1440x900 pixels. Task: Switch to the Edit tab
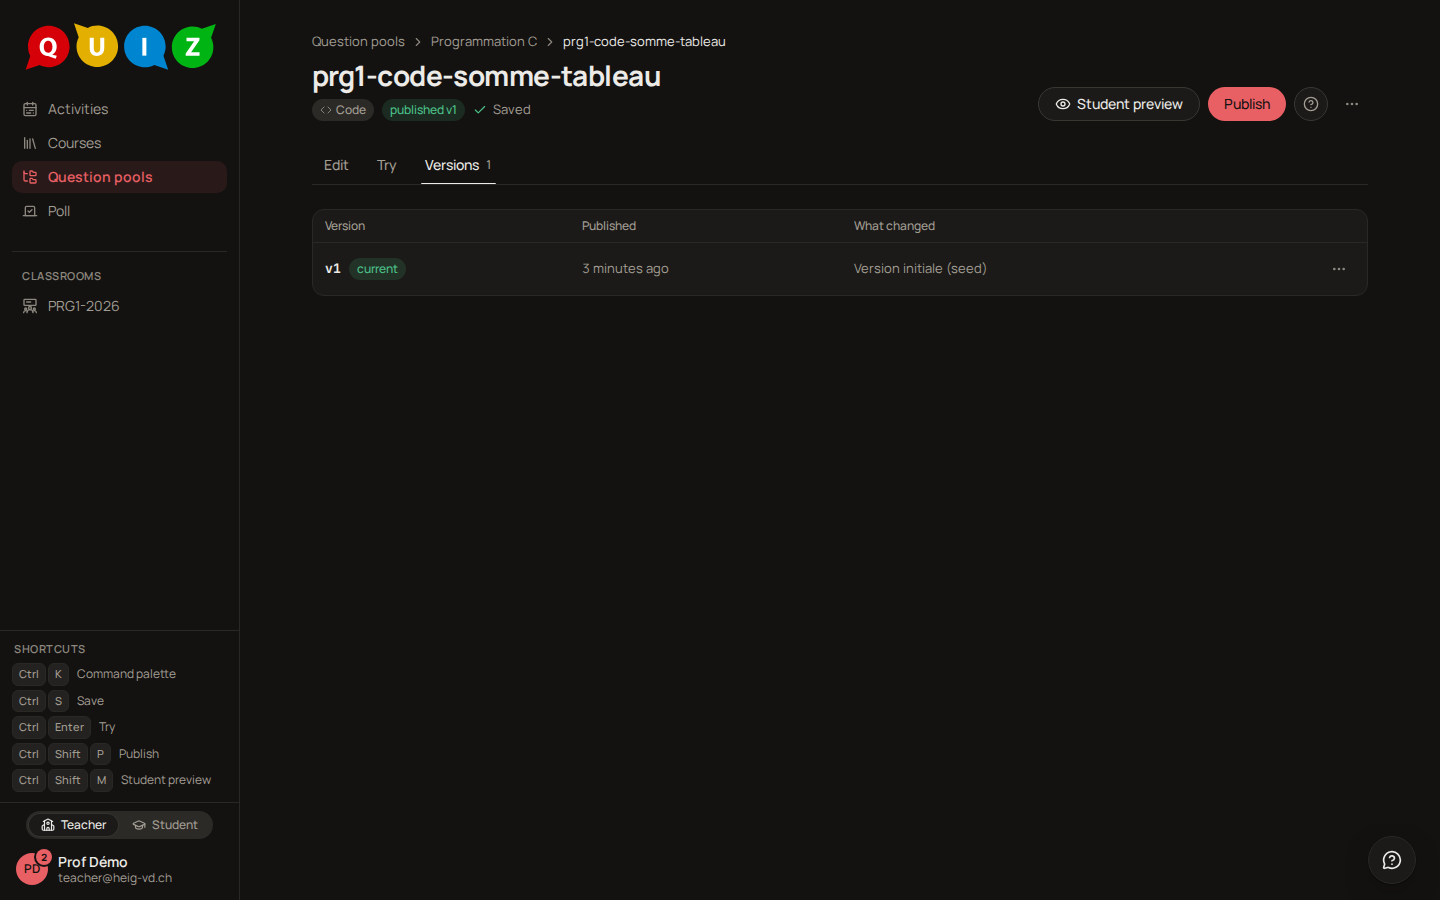336,165
